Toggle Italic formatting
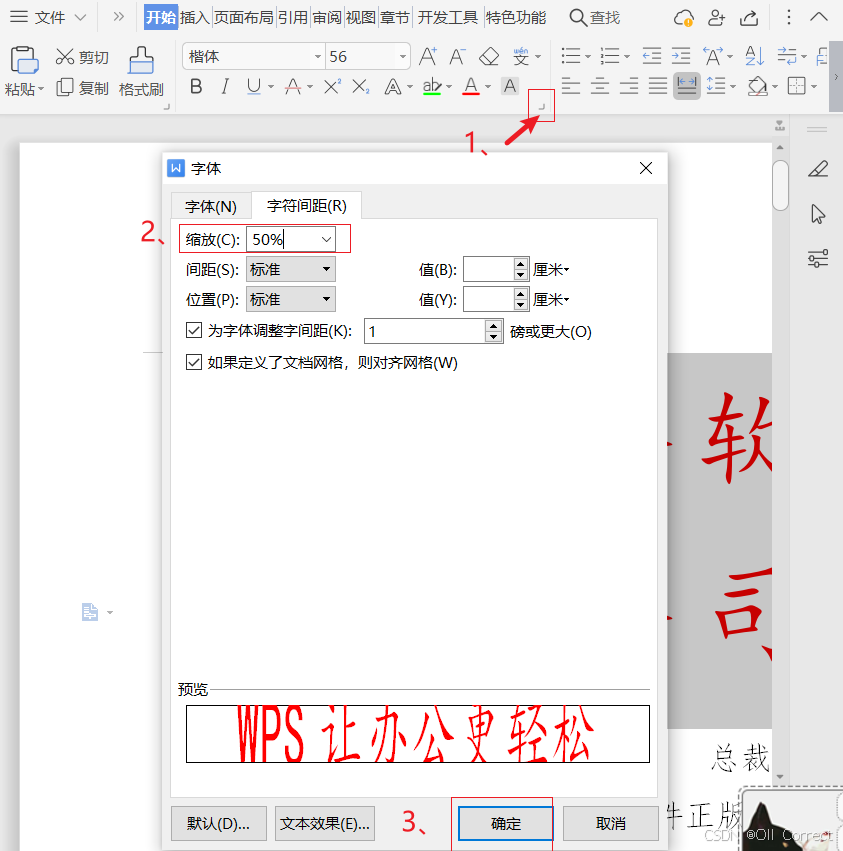Image resolution: width=843 pixels, height=851 pixels. coord(225,86)
